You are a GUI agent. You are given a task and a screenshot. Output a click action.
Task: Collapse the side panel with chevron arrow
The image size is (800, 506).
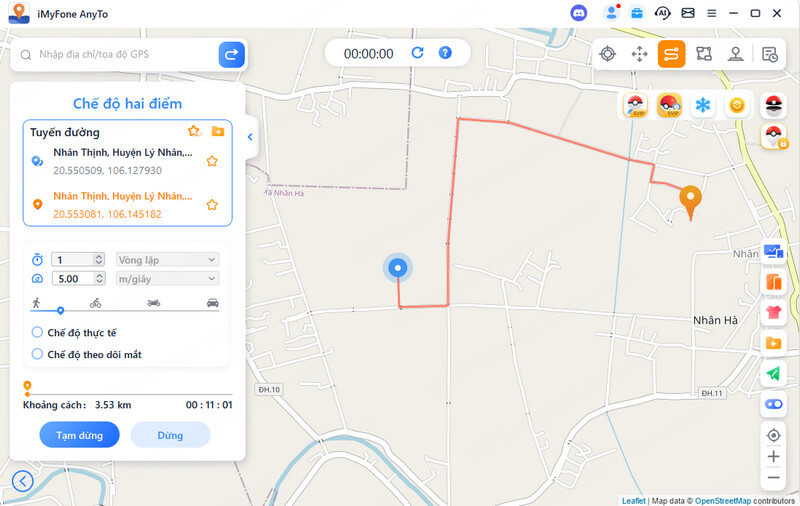[250, 137]
